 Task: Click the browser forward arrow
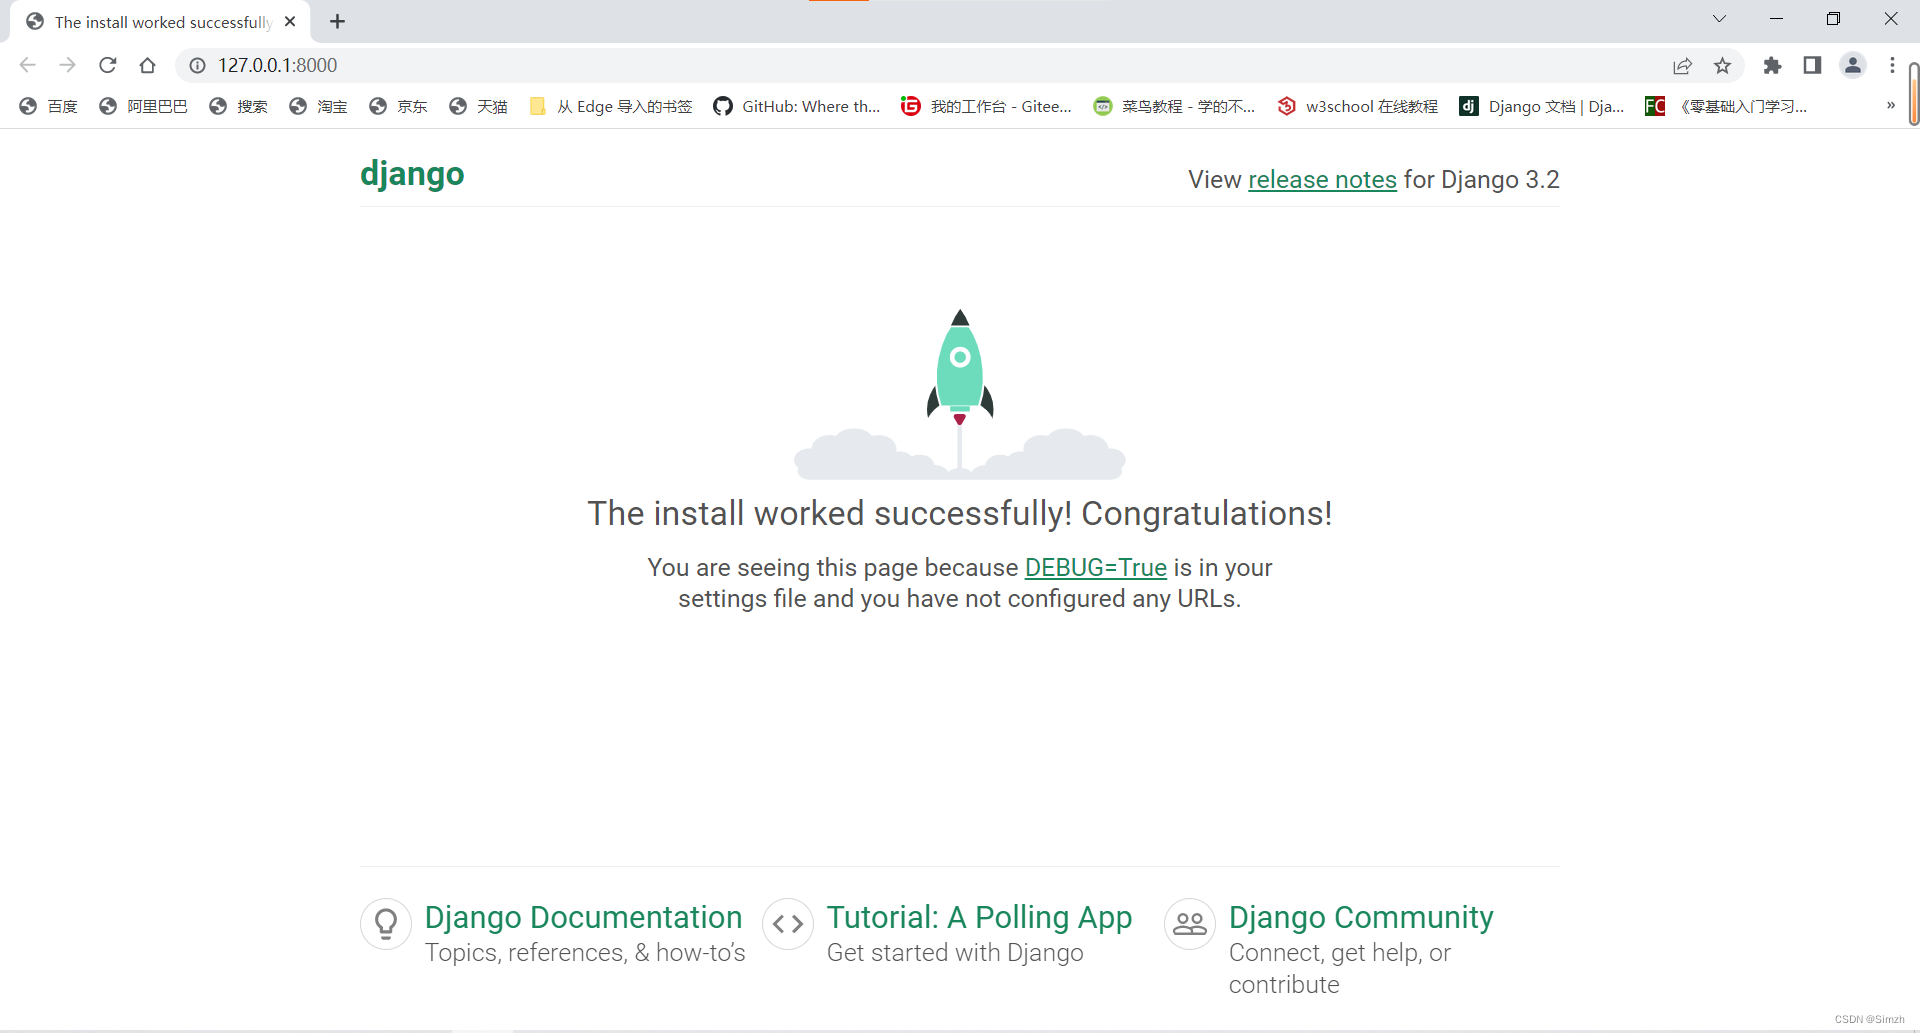(67, 65)
